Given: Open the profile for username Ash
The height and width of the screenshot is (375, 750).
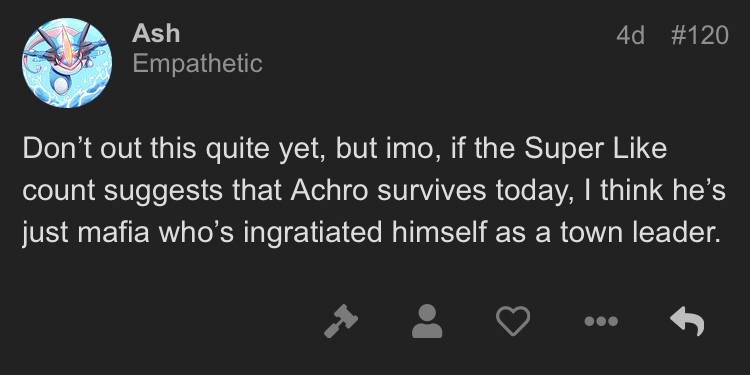Looking at the screenshot, I should (156, 33).
